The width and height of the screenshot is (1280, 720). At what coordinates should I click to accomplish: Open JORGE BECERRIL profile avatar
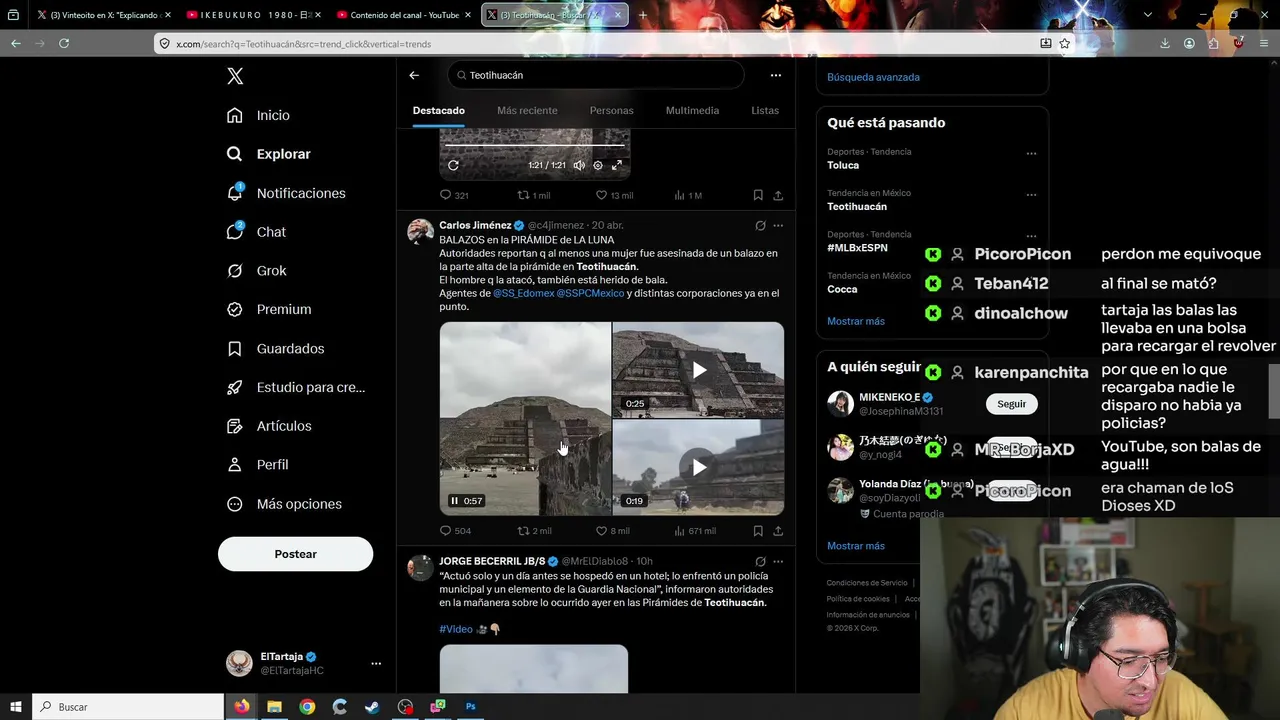point(420,568)
